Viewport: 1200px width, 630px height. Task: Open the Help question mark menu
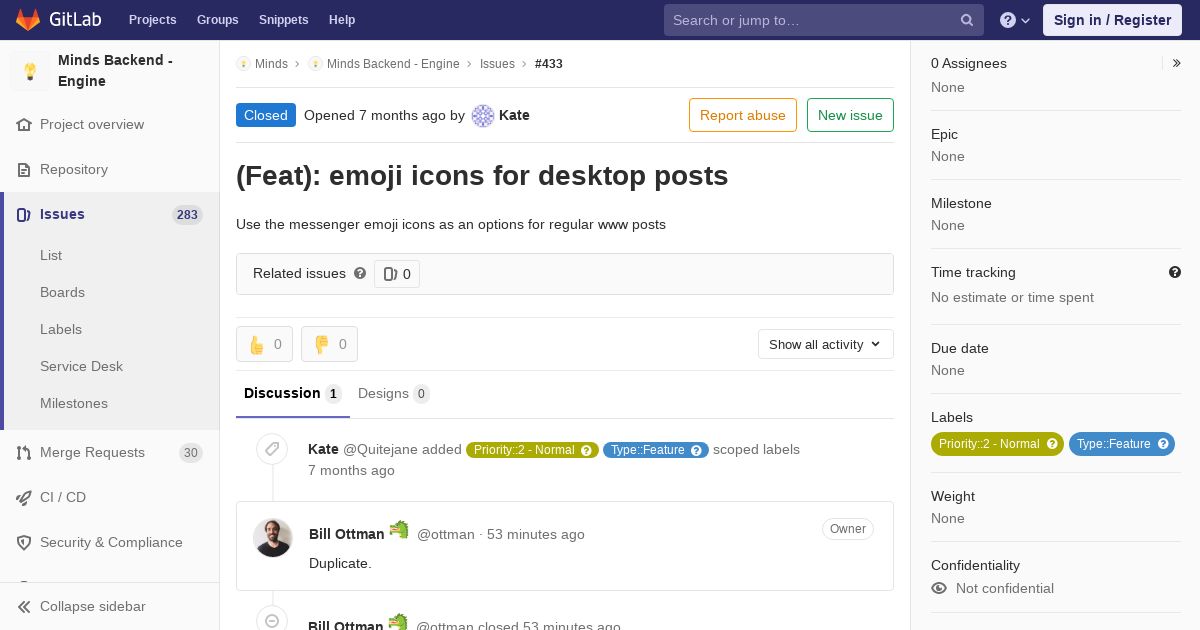point(1014,20)
